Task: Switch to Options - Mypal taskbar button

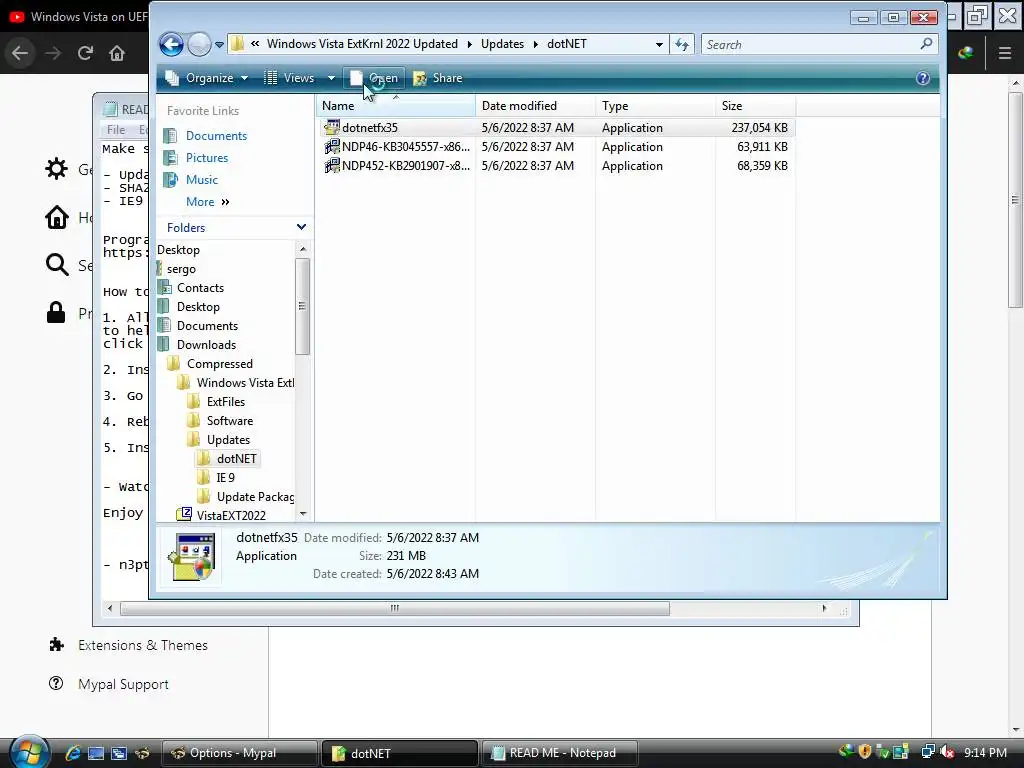Action: [240, 753]
